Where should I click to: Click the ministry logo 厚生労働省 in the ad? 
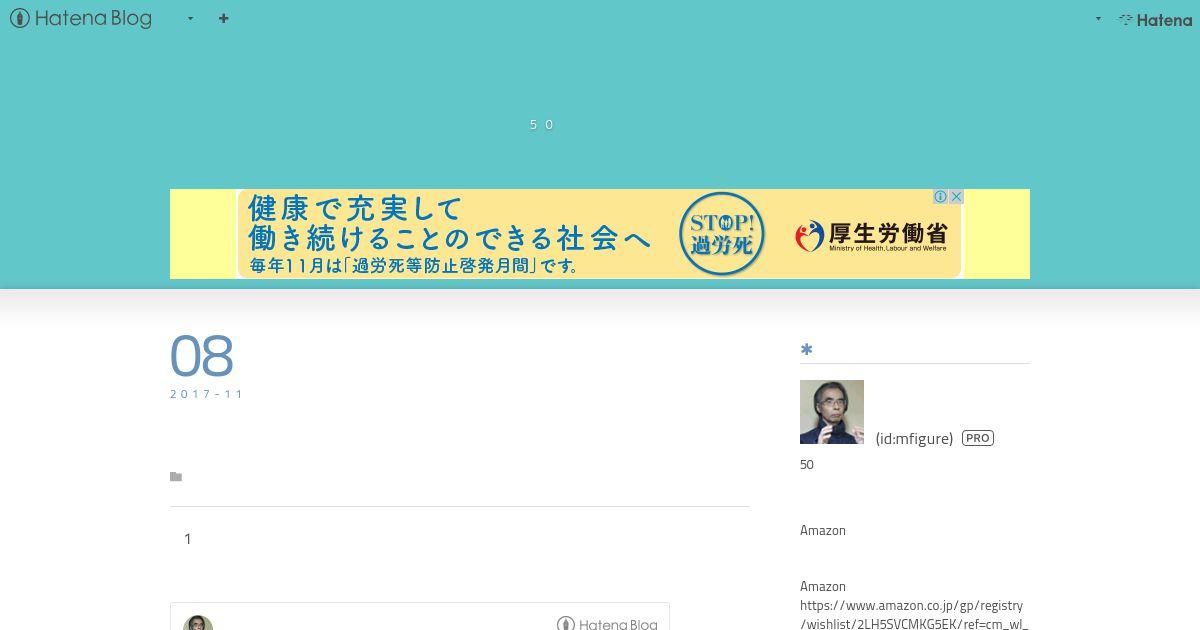(871, 236)
